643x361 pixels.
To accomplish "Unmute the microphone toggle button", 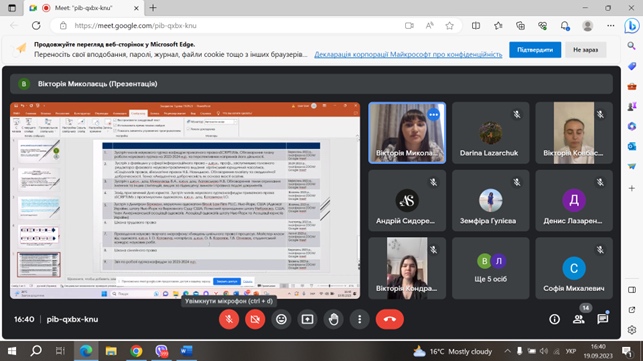I will click(x=229, y=319).
